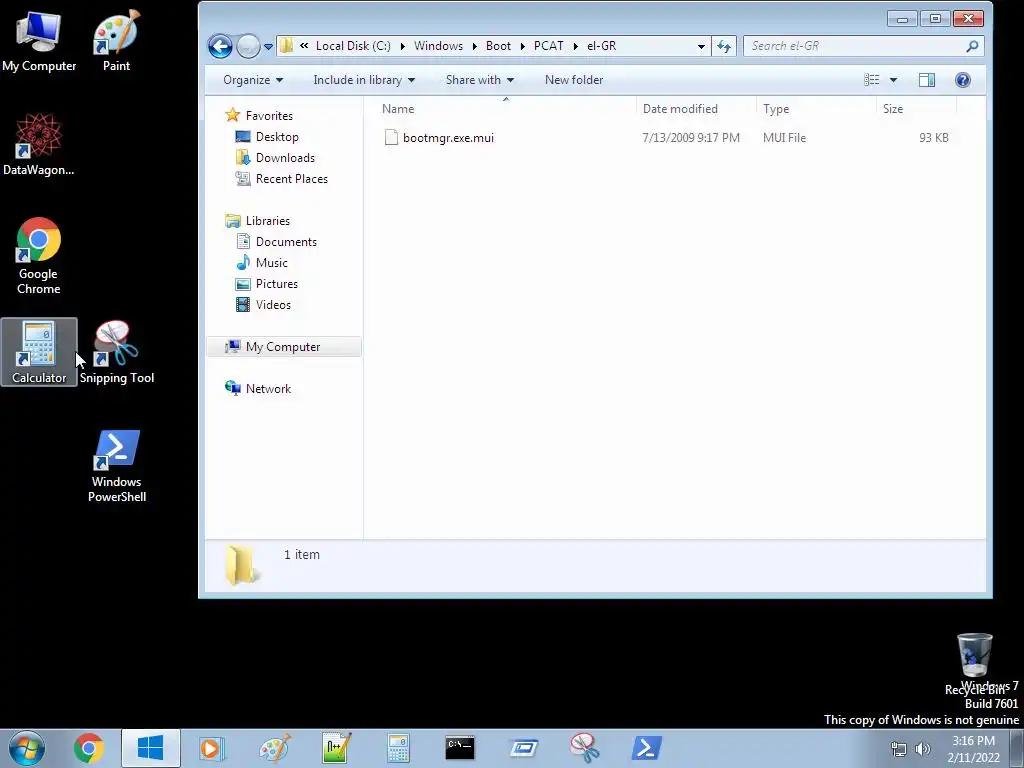Select My Computer in navigation pane
The height and width of the screenshot is (768, 1024).
tap(283, 347)
